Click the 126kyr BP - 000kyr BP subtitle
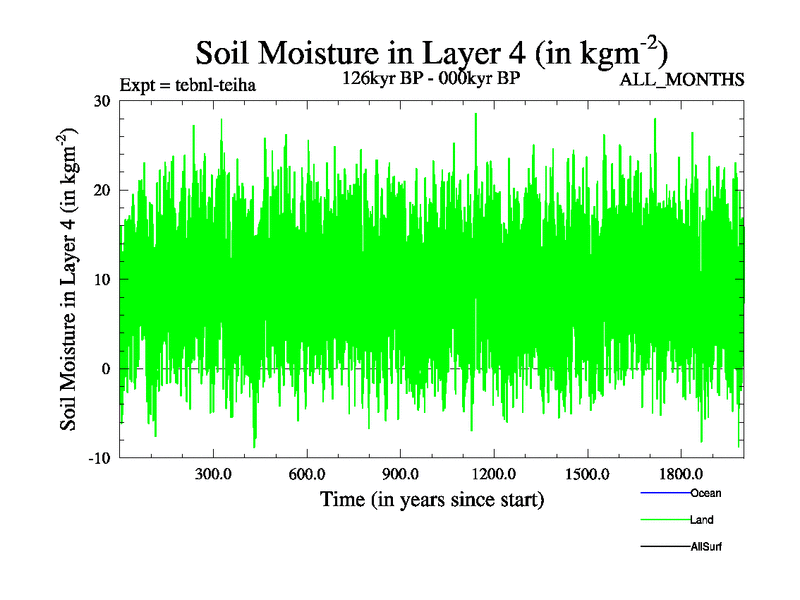800x600 pixels. pyautogui.click(x=431, y=78)
